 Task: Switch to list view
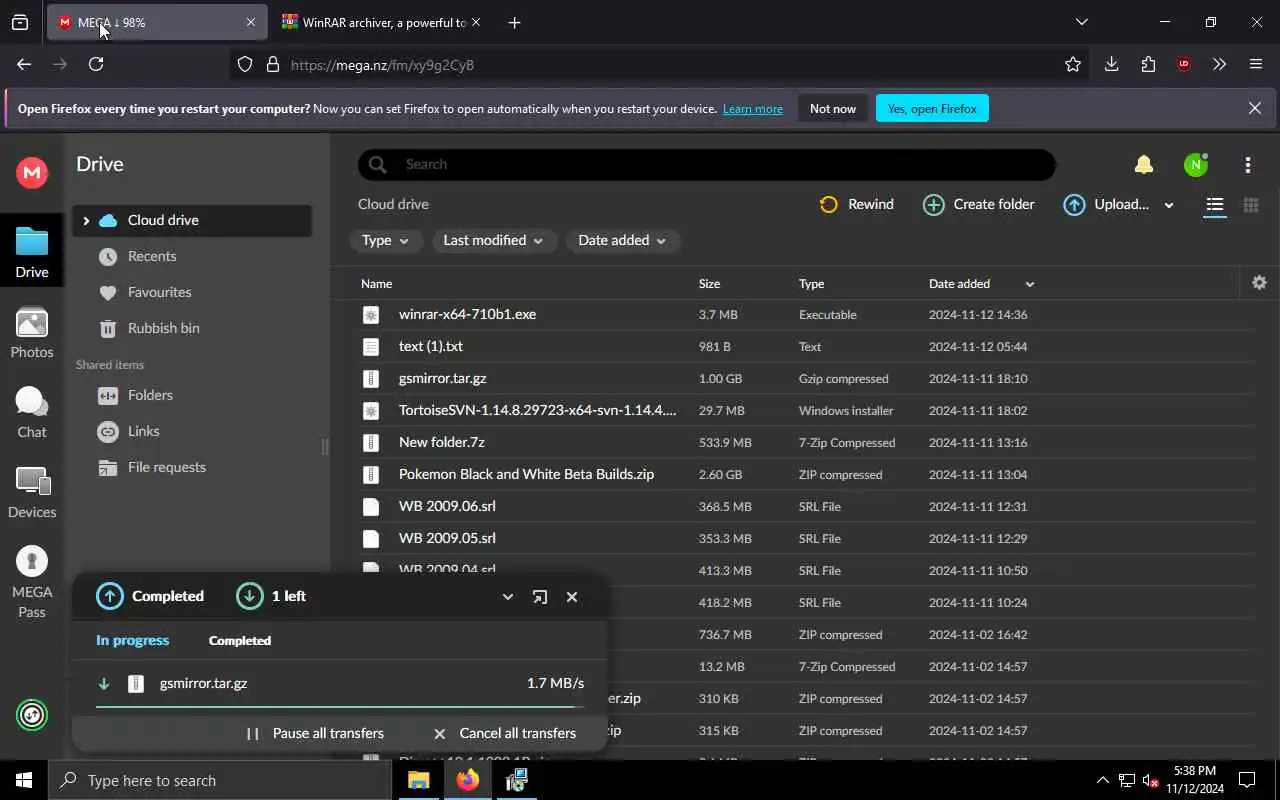[x=1215, y=205]
